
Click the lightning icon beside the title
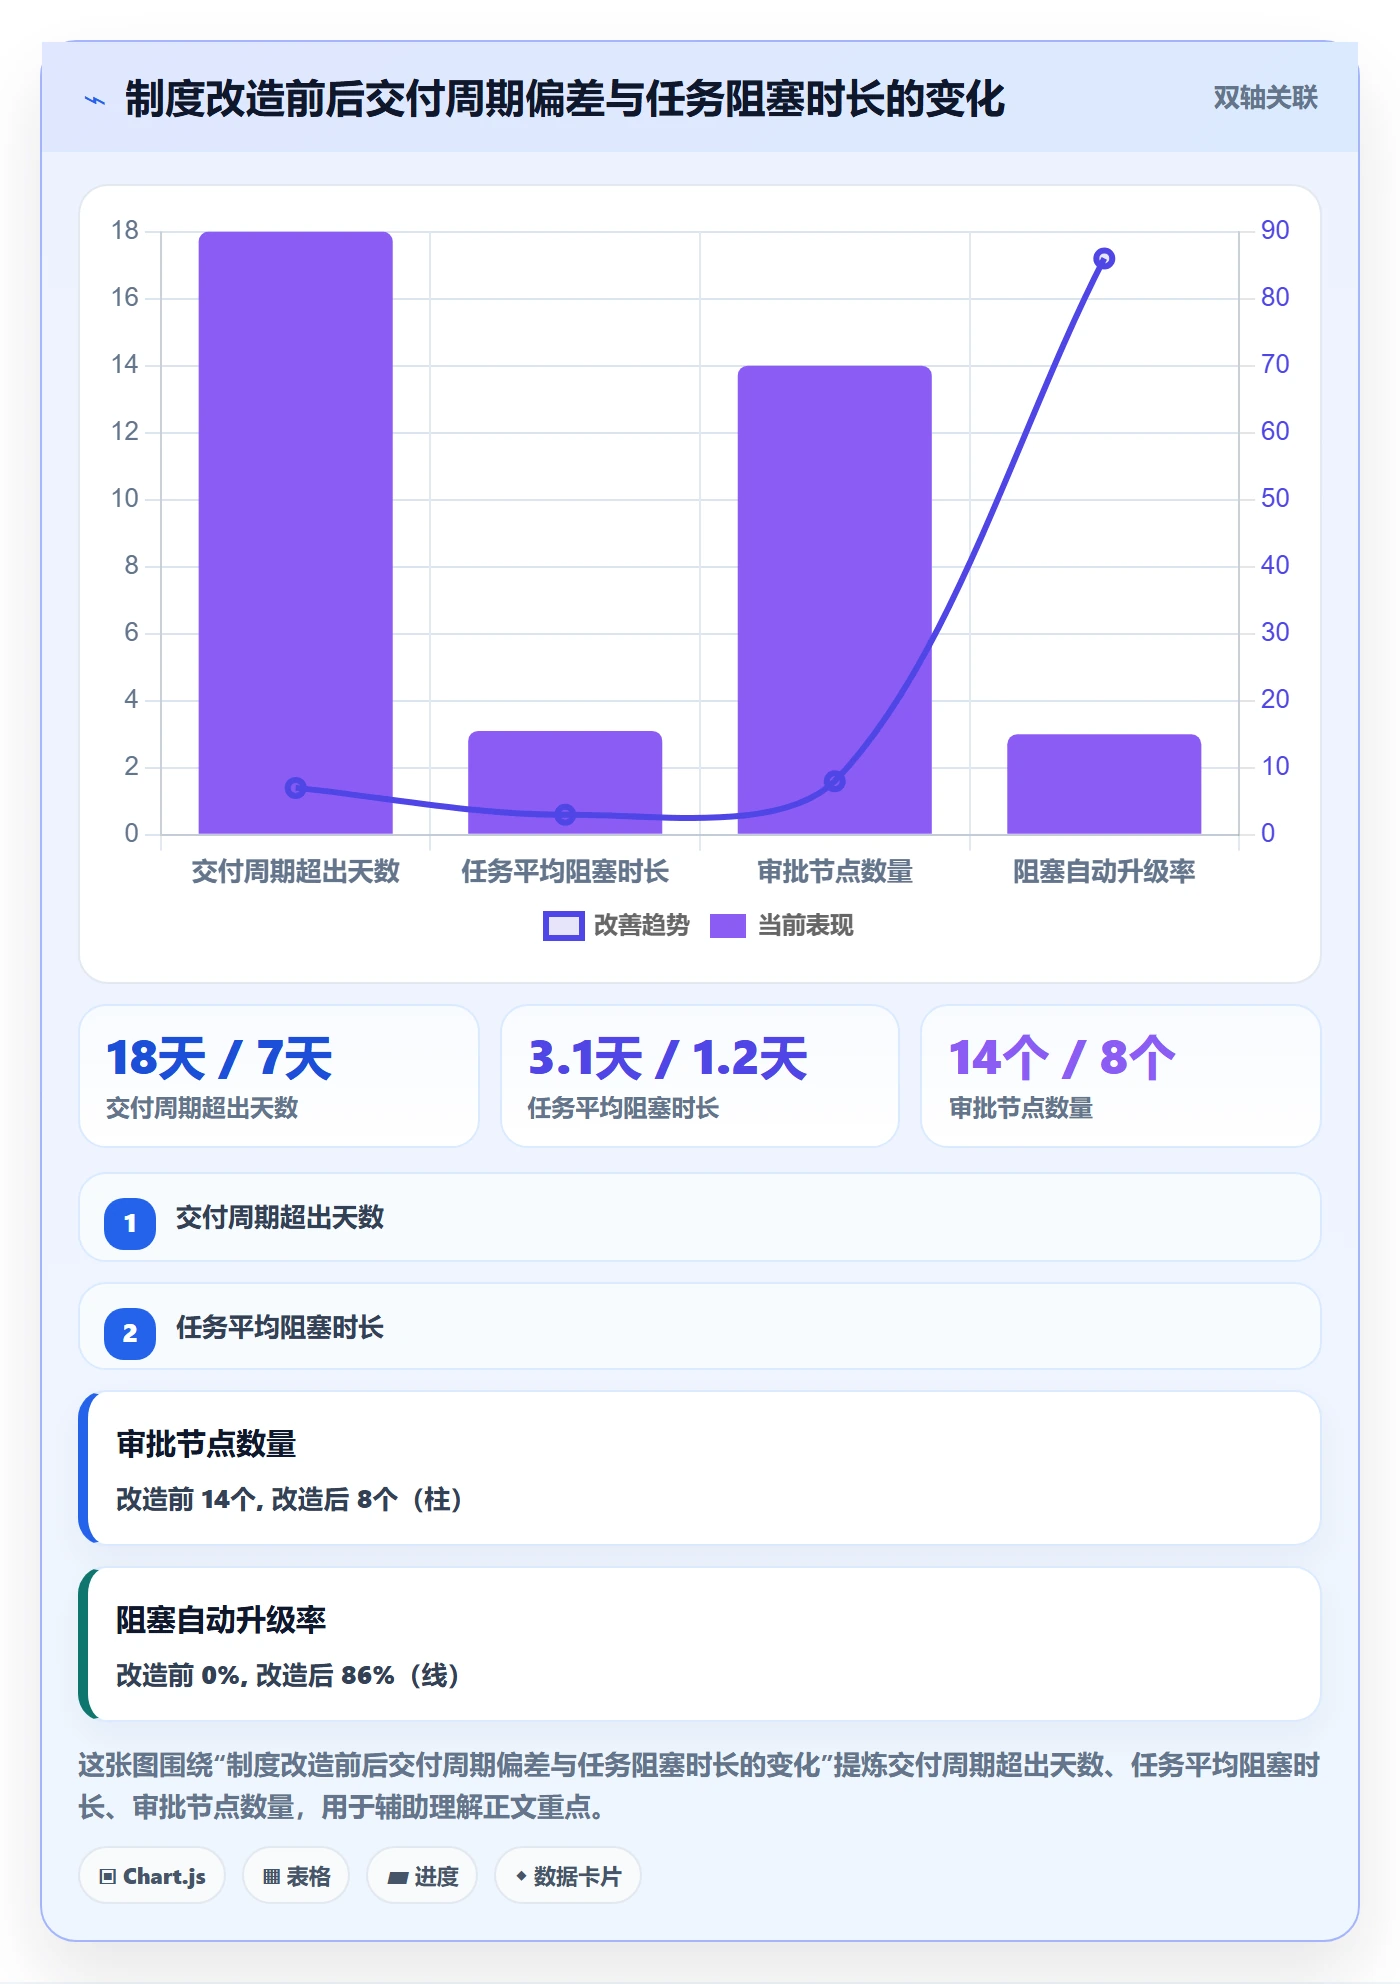(95, 100)
